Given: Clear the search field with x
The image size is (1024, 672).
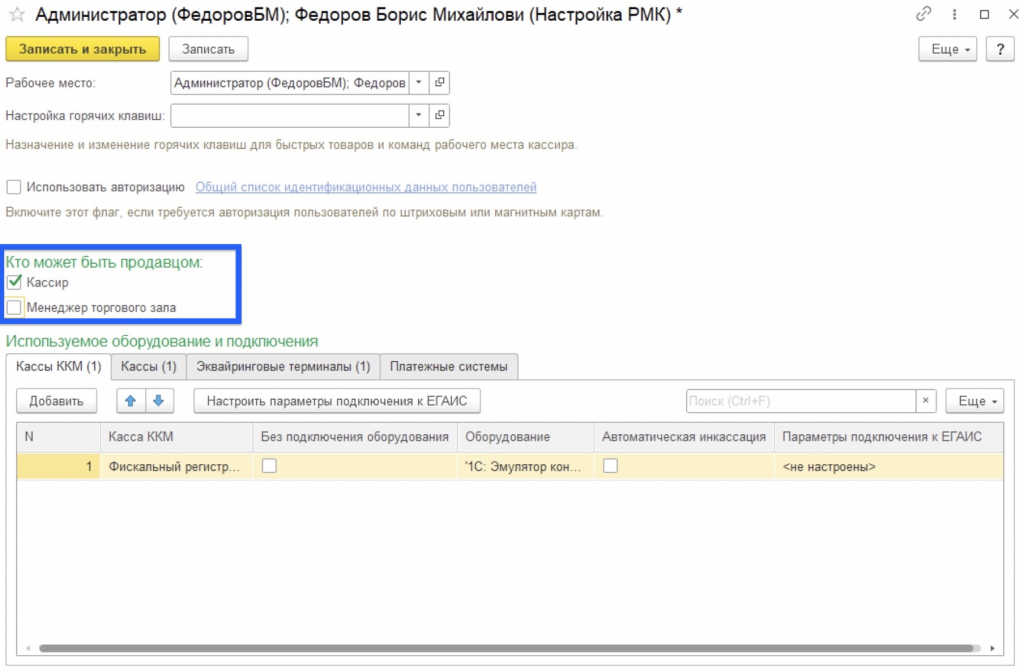Looking at the screenshot, I should click(925, 401).
